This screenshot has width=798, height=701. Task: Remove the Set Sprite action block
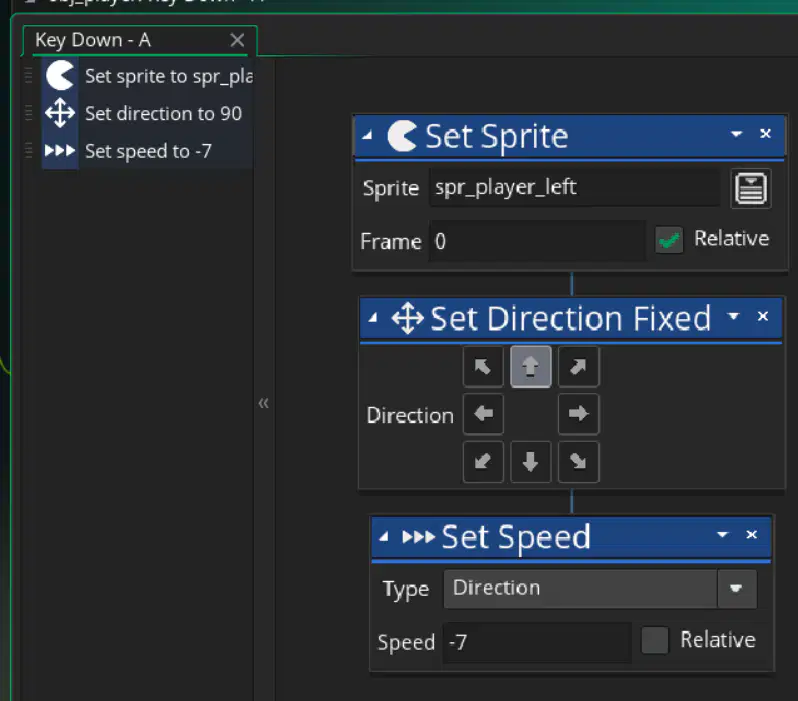pos(765,133)
